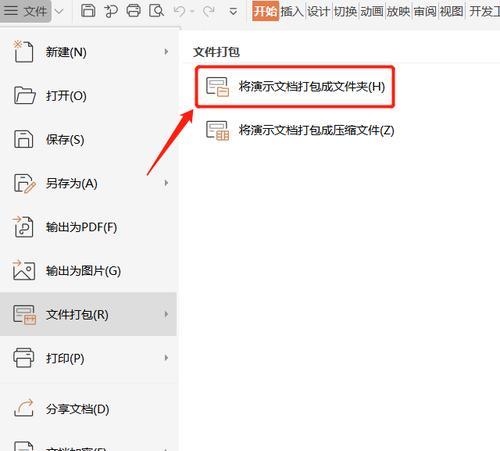Expand the 另存为(A) submenu arrow
This screenshot has width=500, height=451.
pos(166,183)
